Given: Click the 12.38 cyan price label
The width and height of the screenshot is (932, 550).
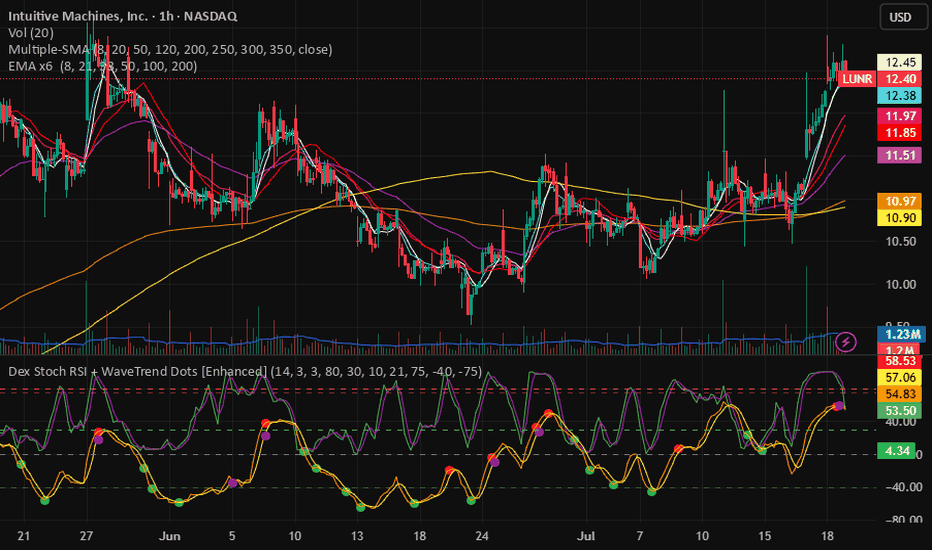Looking at the screenshot, I should 900,95.
